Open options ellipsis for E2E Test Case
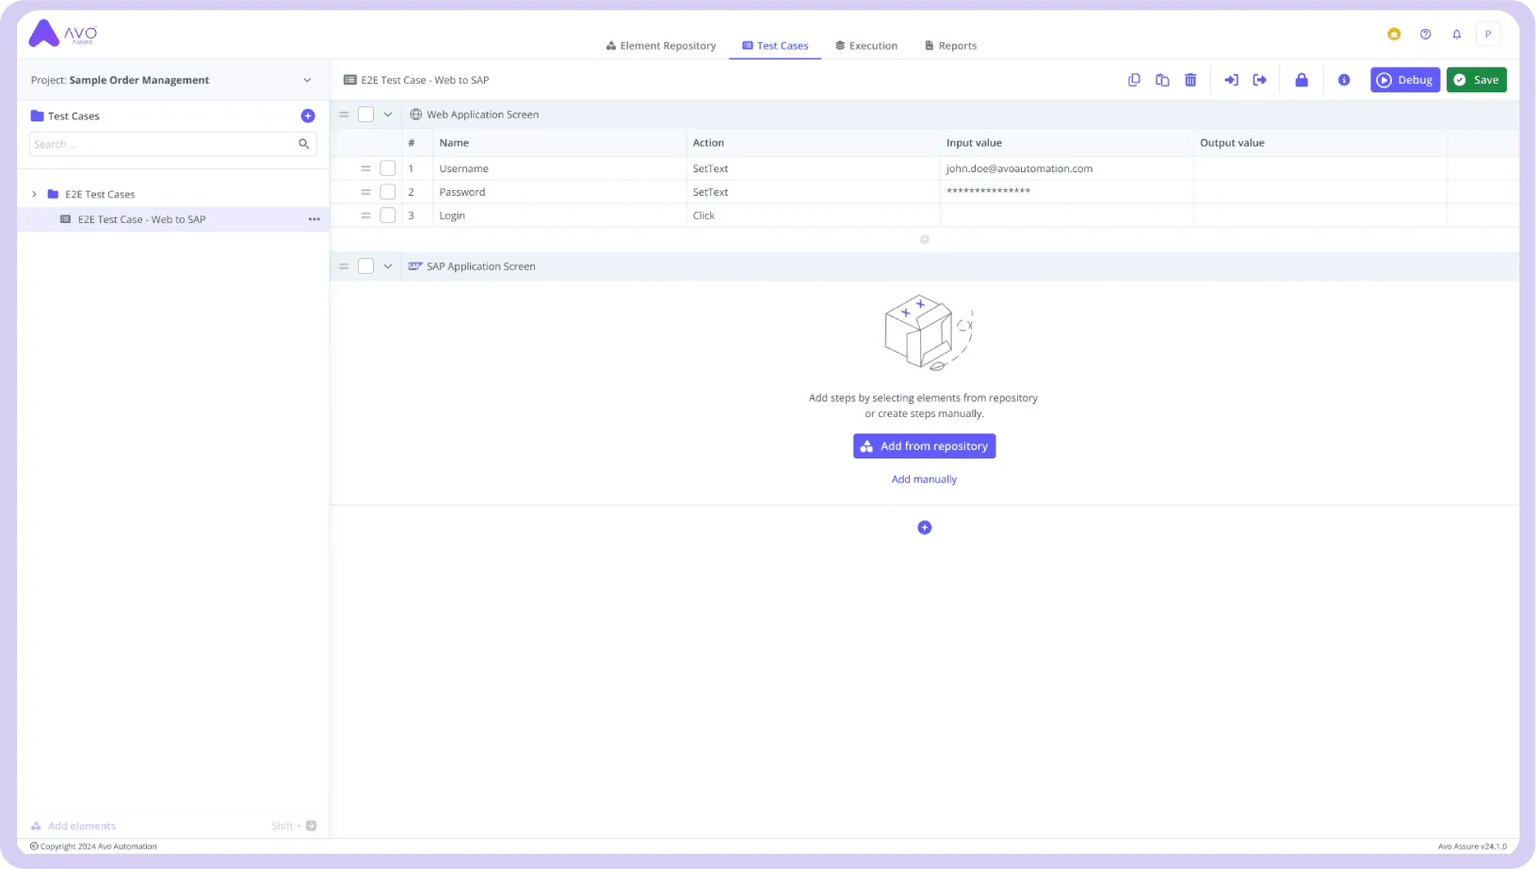This screenshot has height=869, width=1536. (x=314, y=219)
